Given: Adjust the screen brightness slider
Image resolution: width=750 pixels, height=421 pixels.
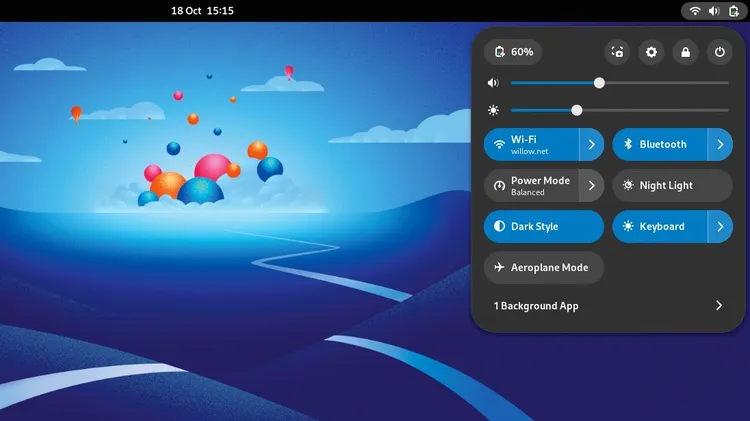Looking at the screenshot, I should click(619, 111).
